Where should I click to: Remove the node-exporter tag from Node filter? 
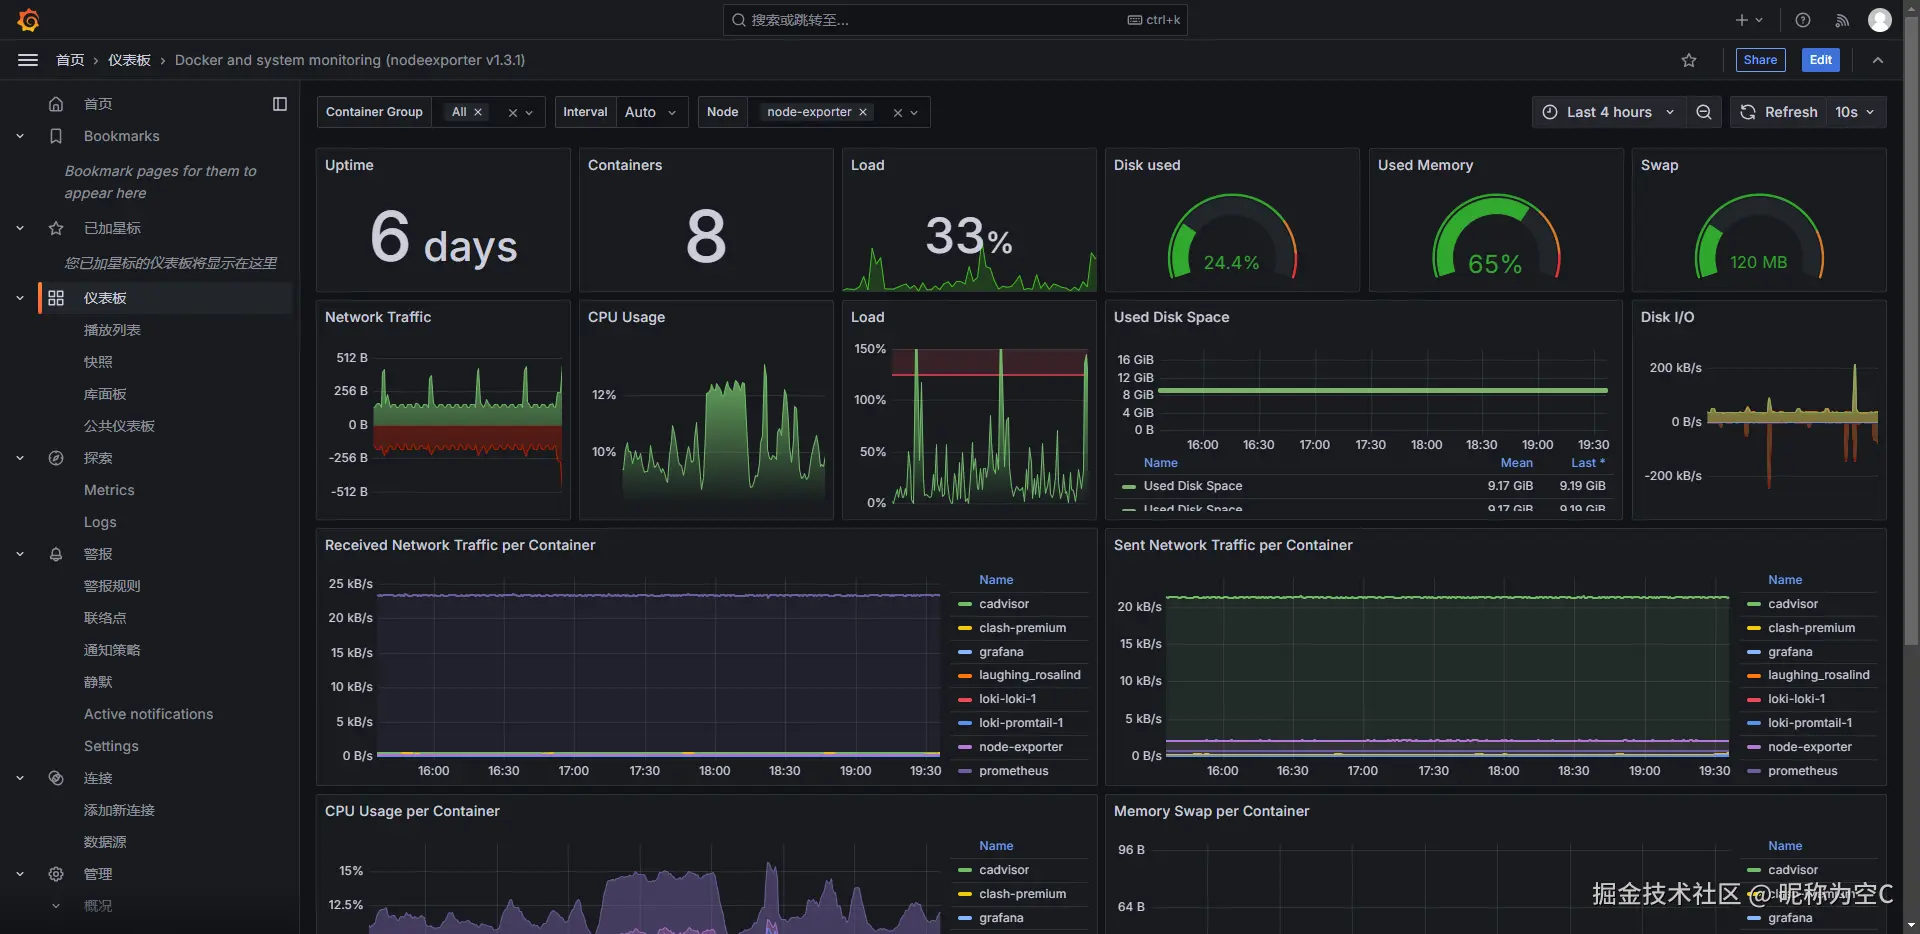[863, 112]
